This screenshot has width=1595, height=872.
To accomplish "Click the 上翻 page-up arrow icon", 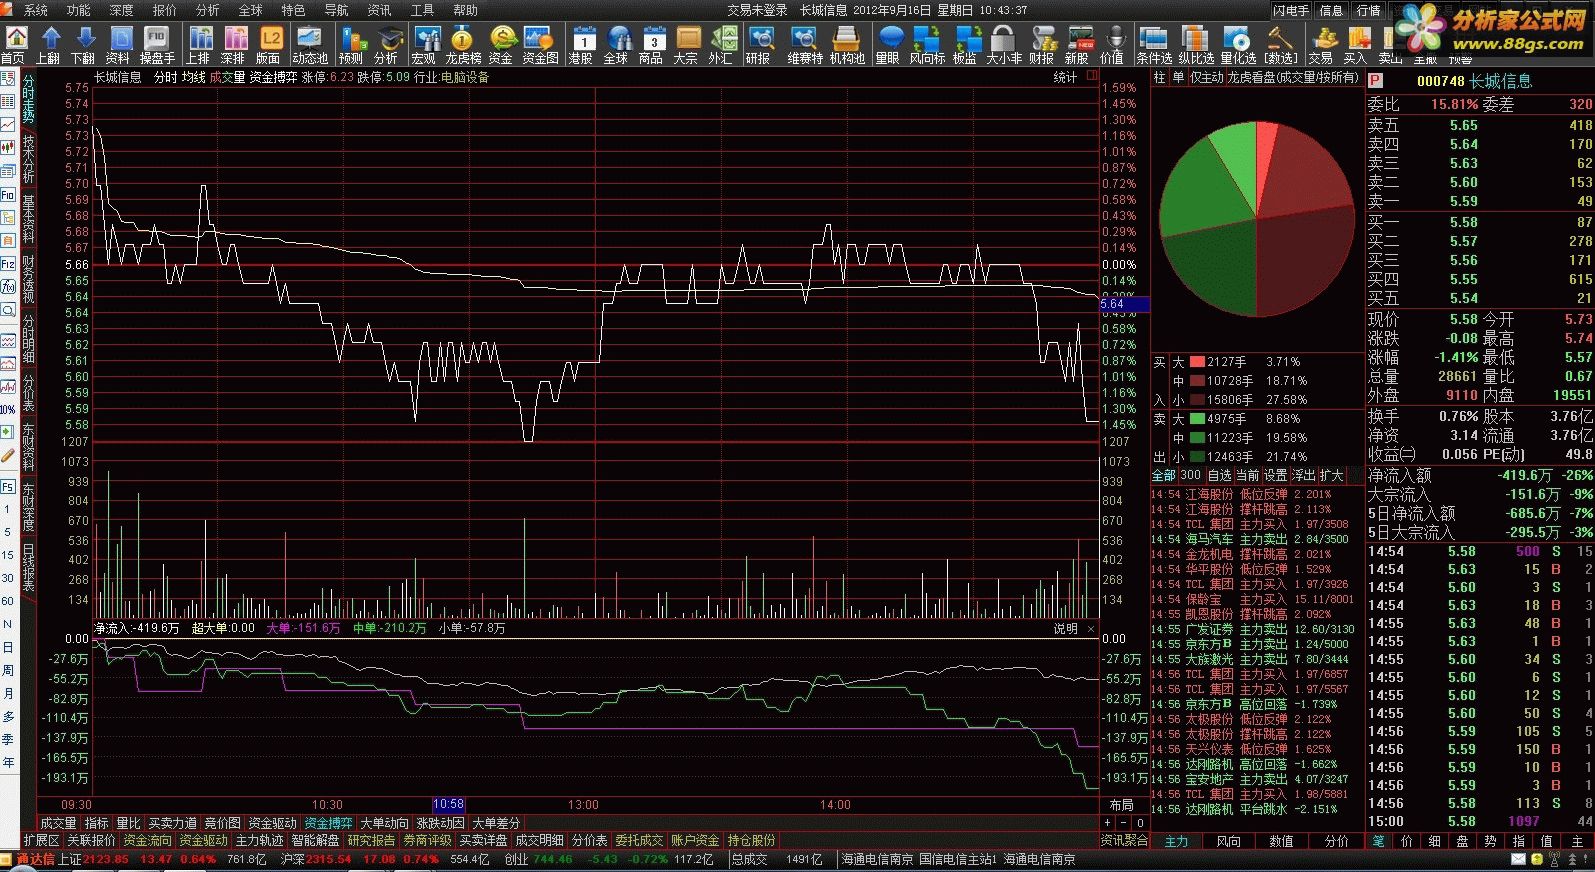I will click(x=49, y=45).
